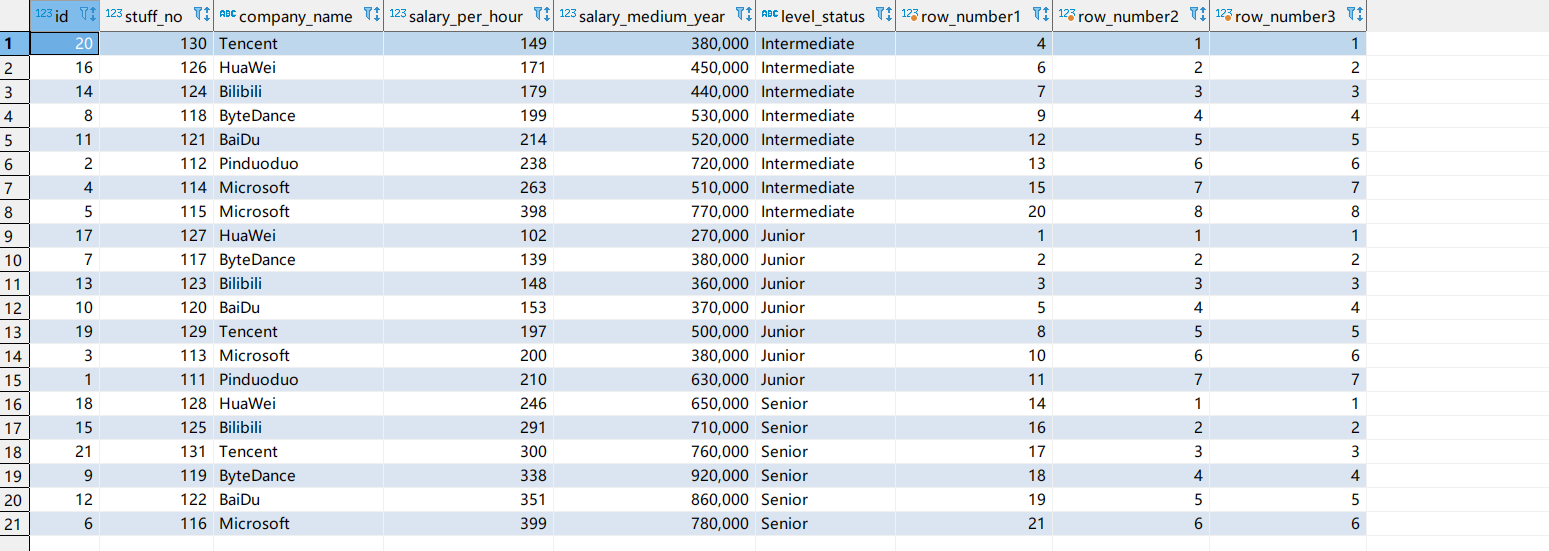The height and width of the screenshot is (551, 1549).
Task: Click the stuff_no cell 127
Action: tap(156, 235)
